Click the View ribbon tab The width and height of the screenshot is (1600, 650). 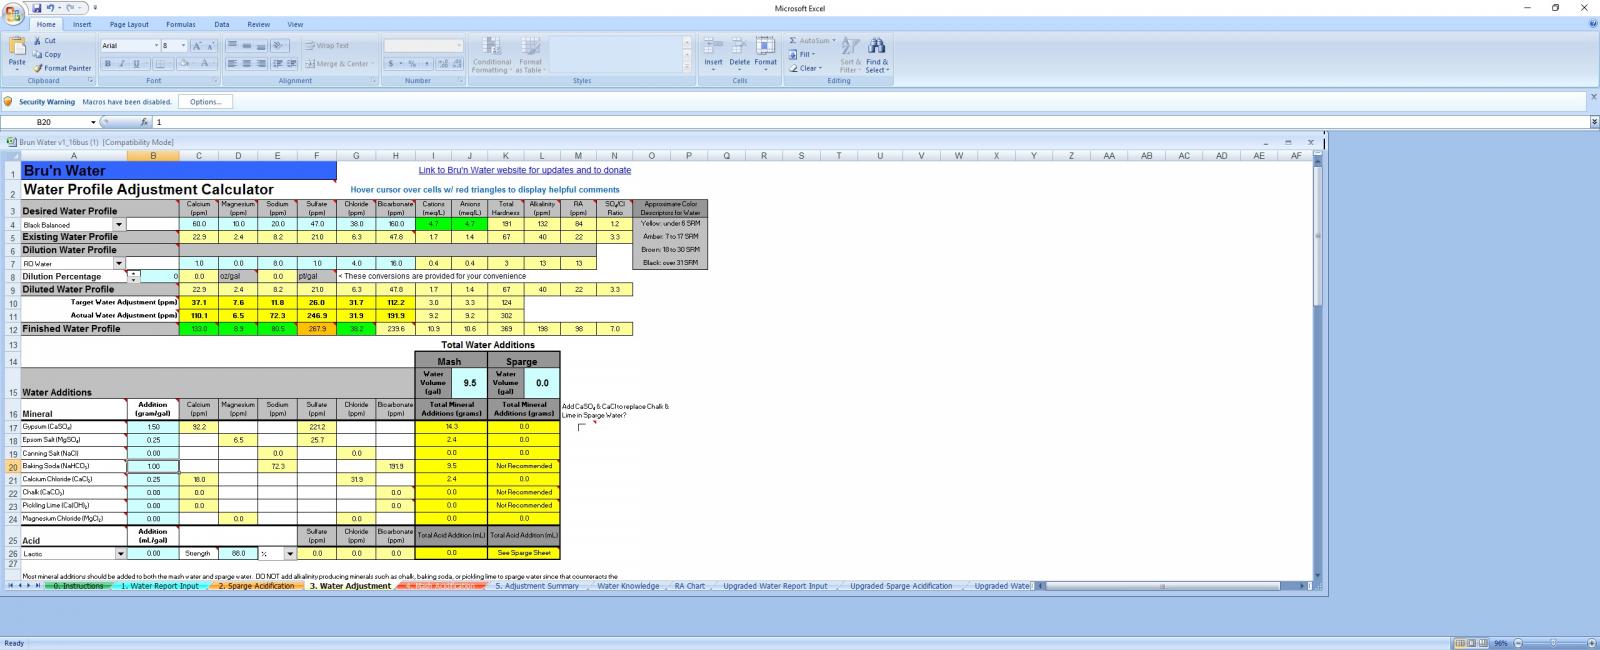point(295,24)
